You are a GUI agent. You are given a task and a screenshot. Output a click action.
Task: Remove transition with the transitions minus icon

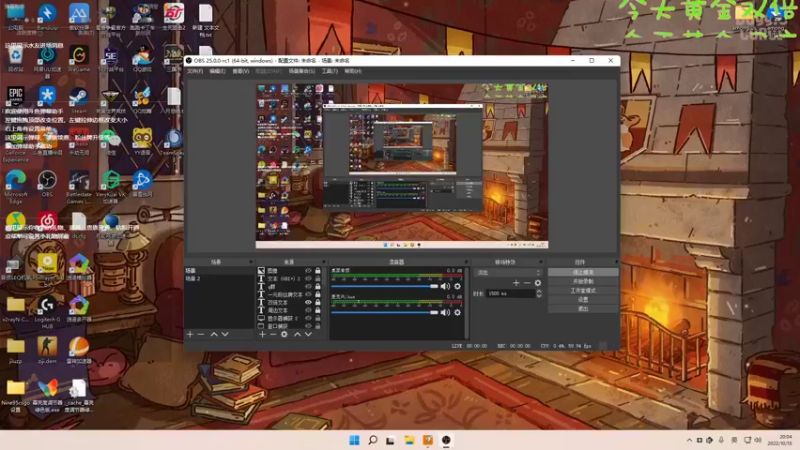[x=527, y=283]
